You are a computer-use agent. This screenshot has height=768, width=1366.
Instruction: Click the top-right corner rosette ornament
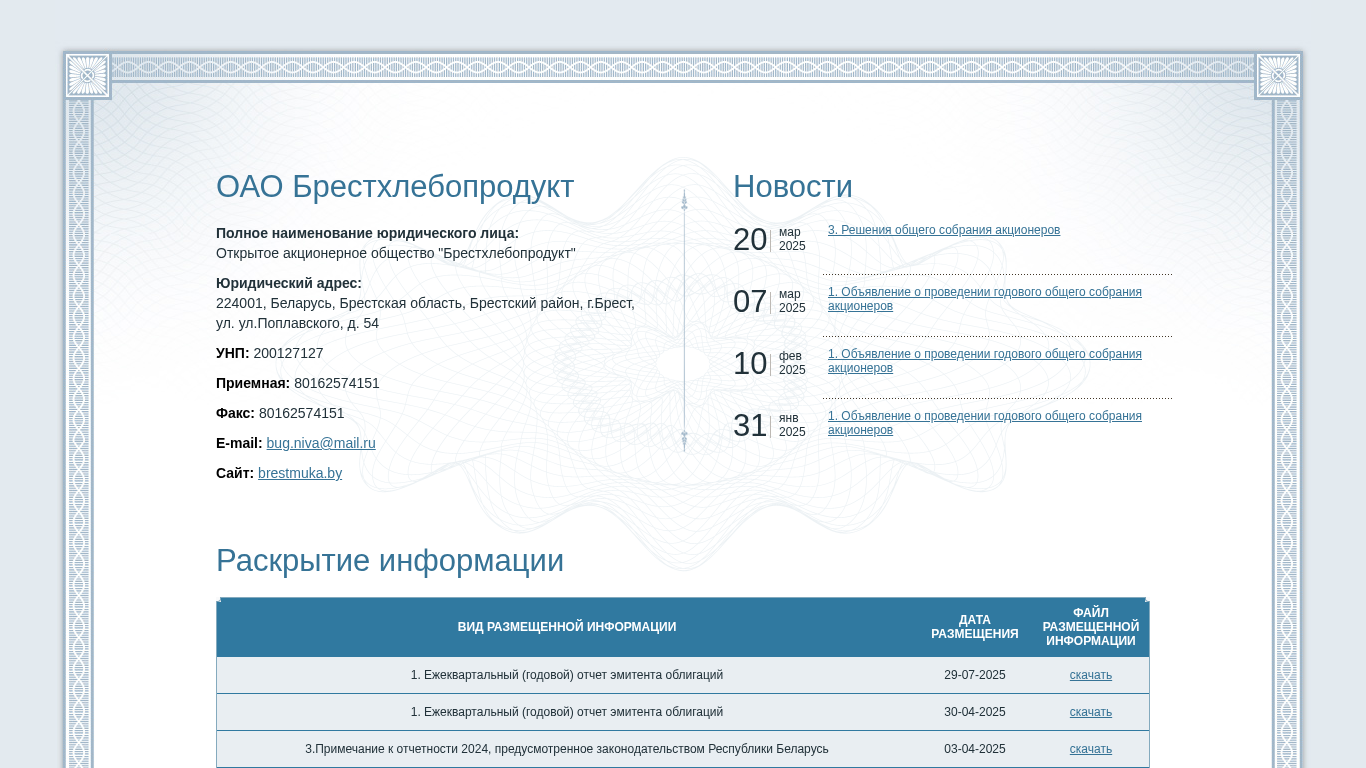tap(1278, 76)
